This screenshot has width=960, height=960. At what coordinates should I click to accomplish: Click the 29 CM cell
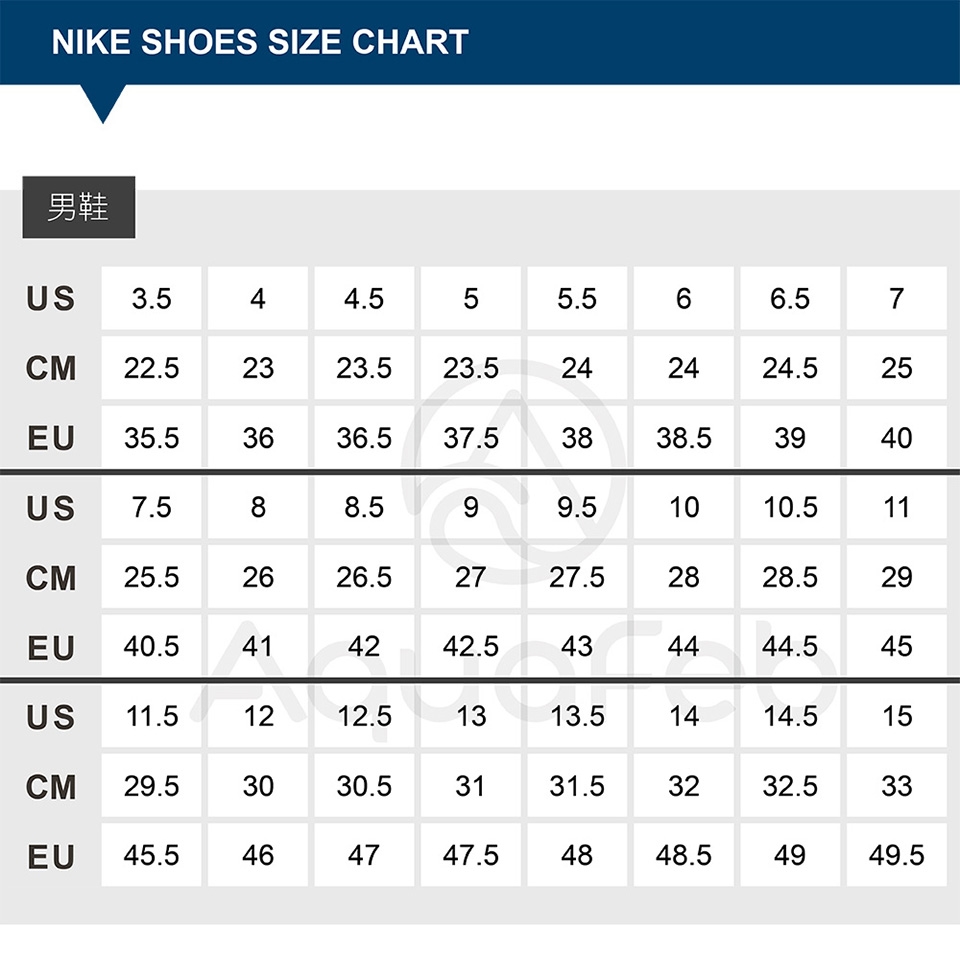click(x=897, y=577)
